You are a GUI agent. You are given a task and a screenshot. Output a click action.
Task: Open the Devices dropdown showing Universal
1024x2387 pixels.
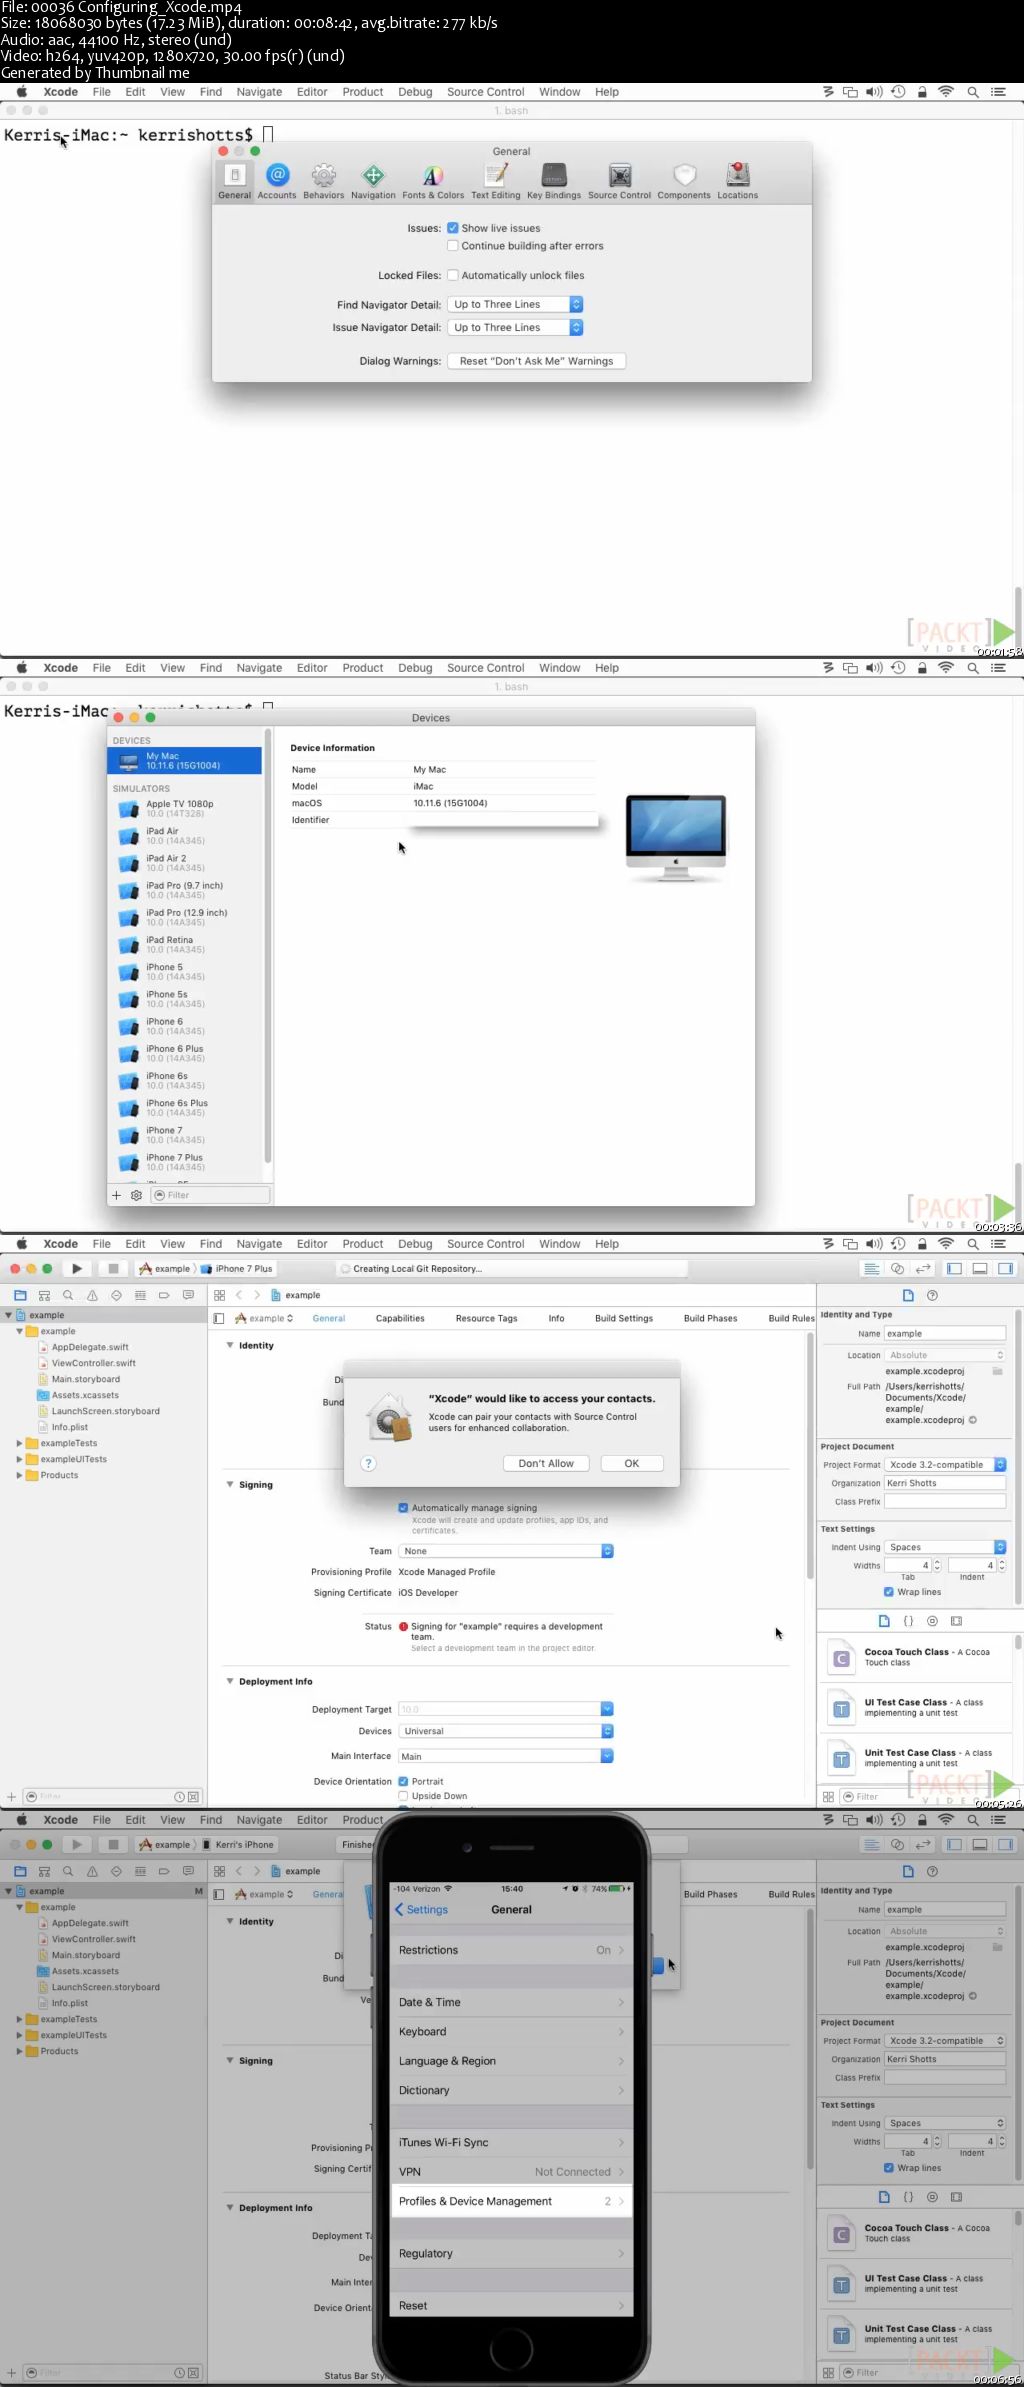(506, 1731)
